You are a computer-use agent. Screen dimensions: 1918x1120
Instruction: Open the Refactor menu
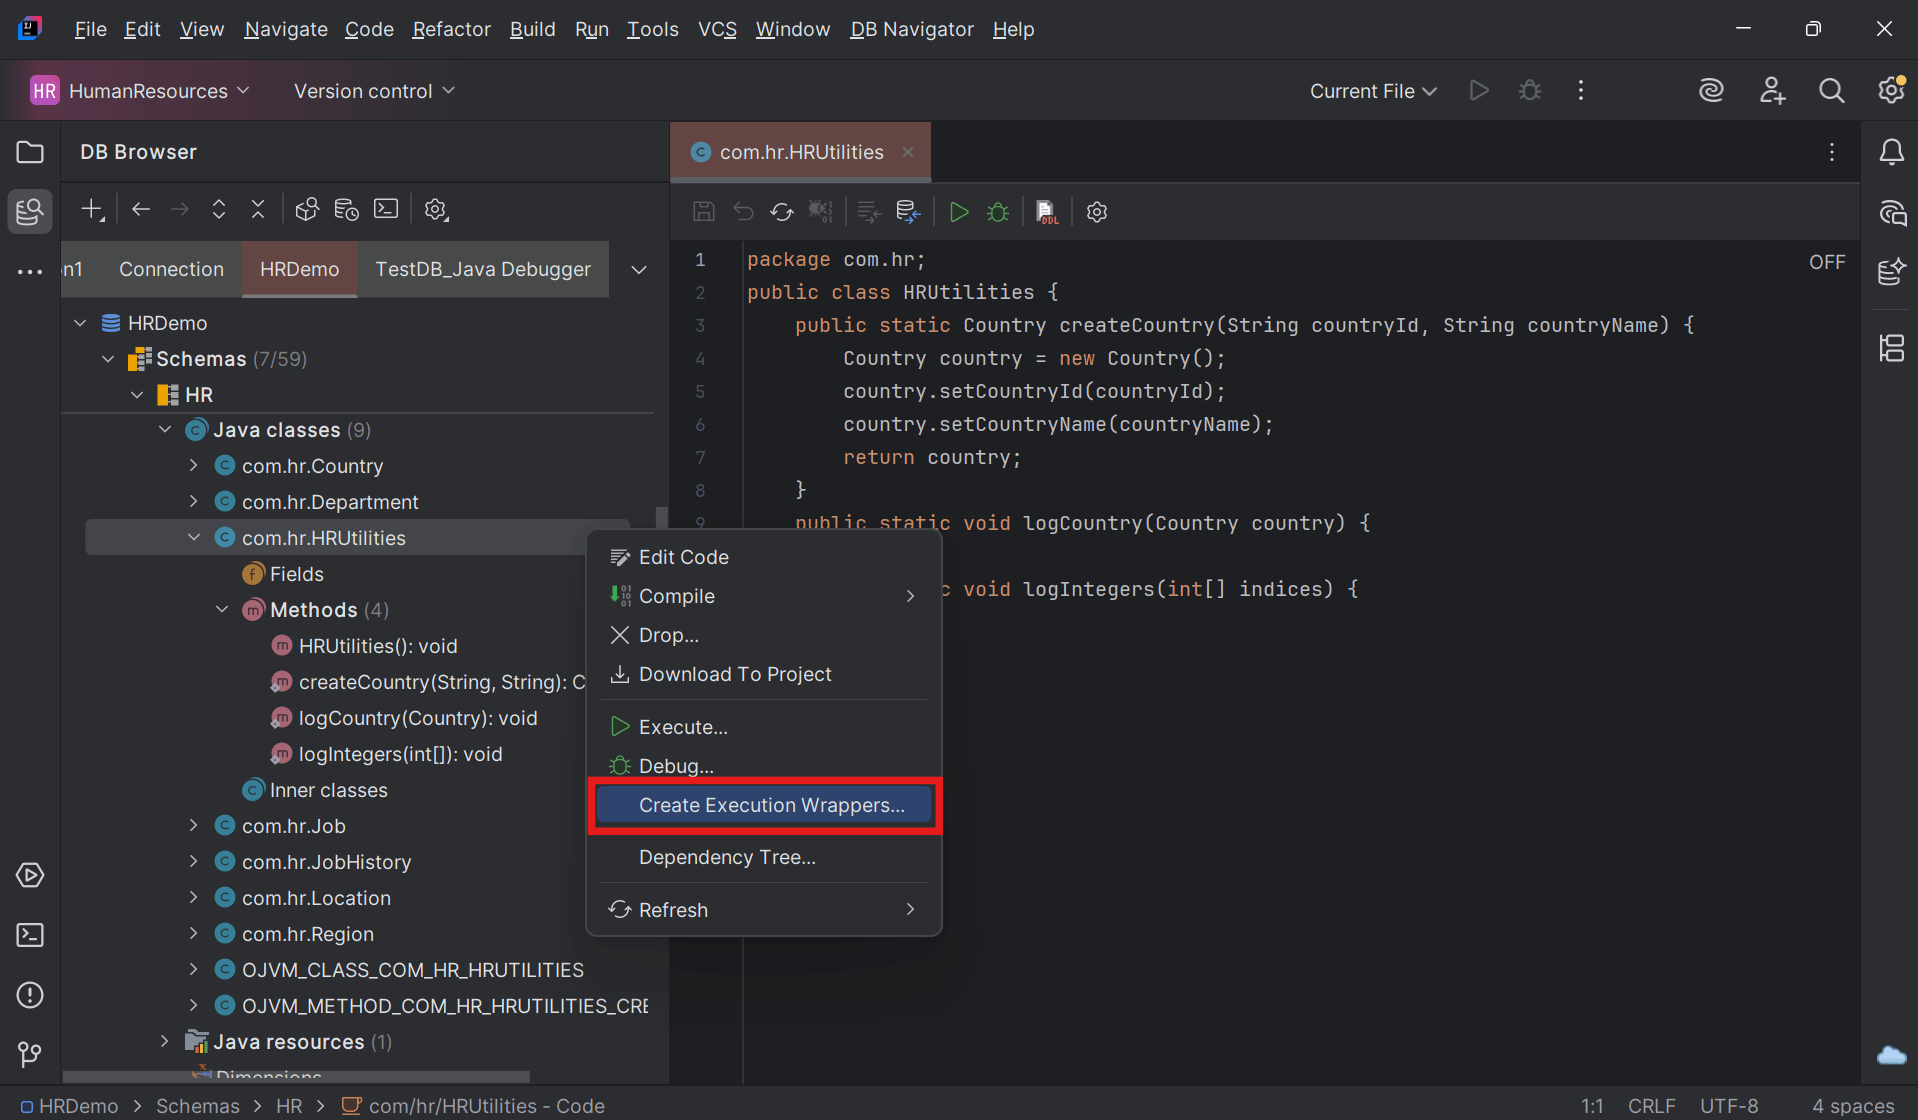451,29
